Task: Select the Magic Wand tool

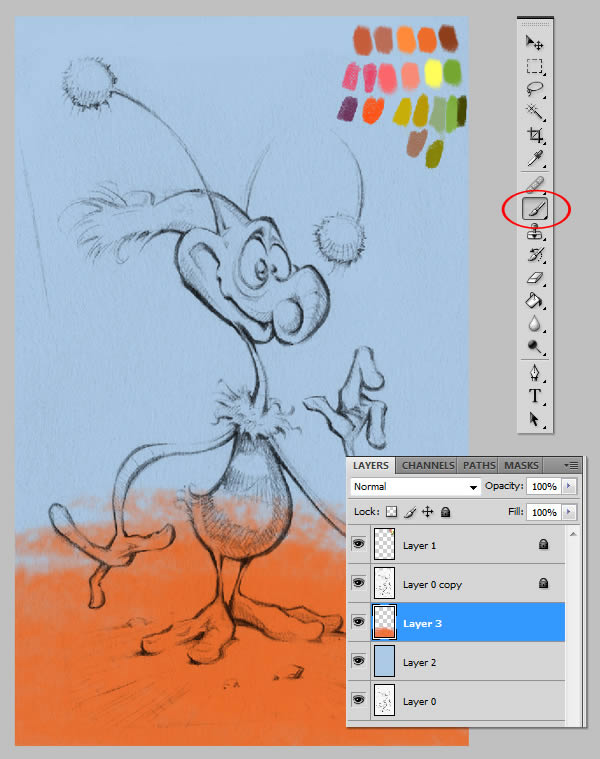Action: pyautogui.click(x=535, y=112)
